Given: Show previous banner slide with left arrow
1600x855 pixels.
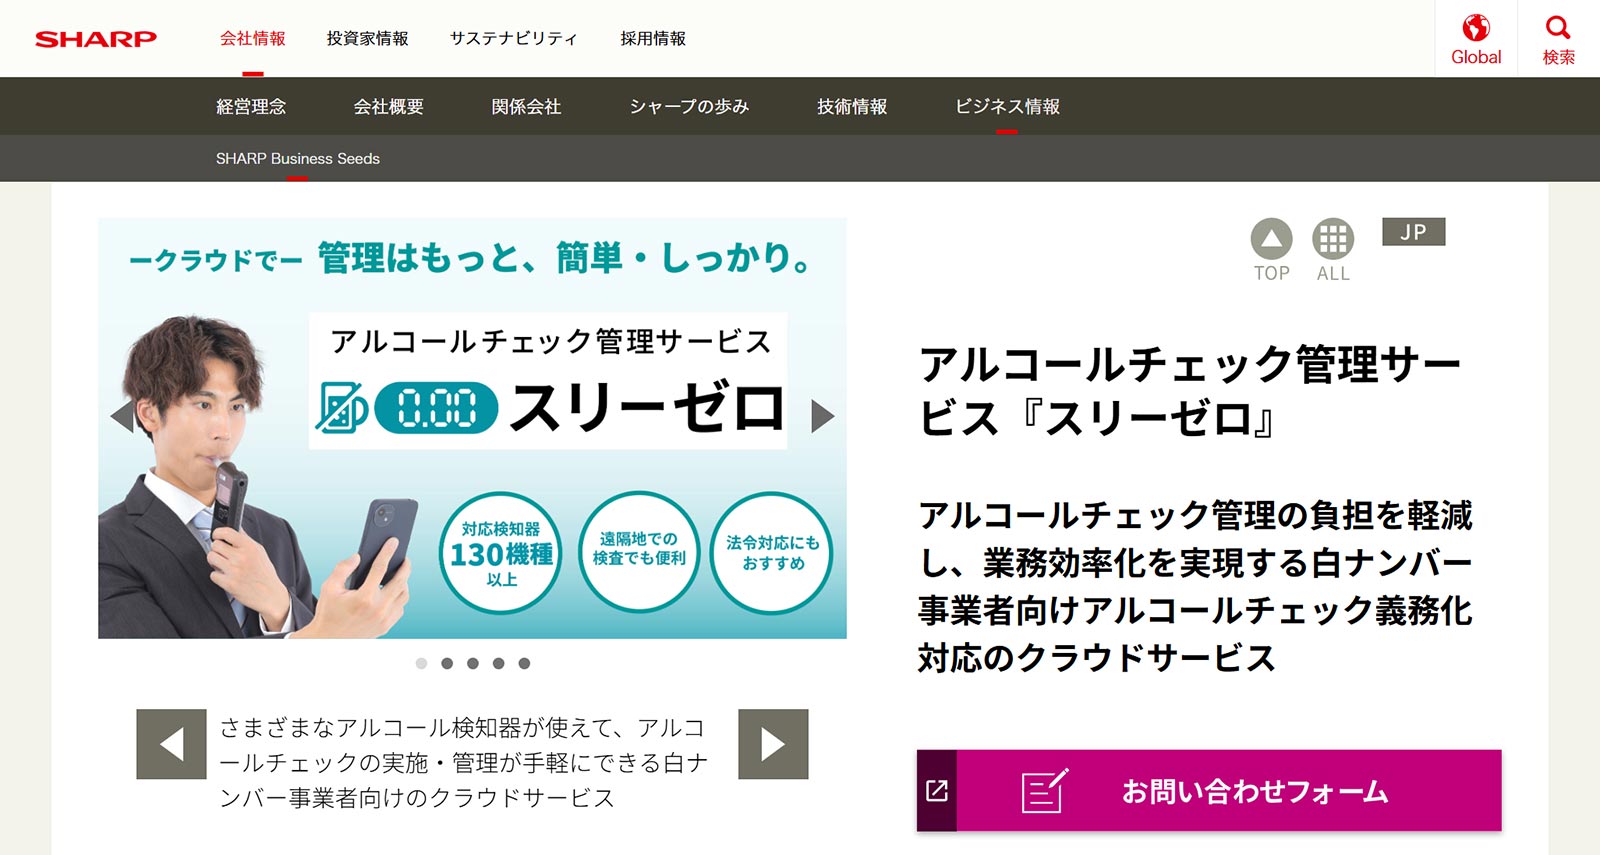Looking at the screenshot, I should point(122,416).
